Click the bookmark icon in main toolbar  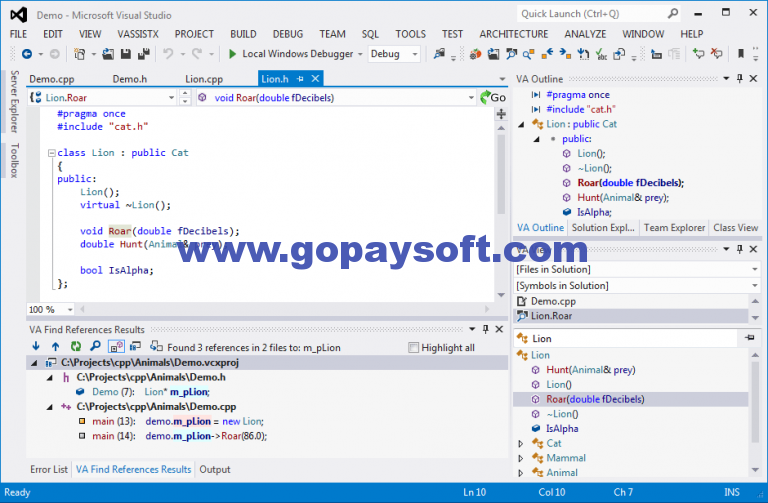point(741,54)
